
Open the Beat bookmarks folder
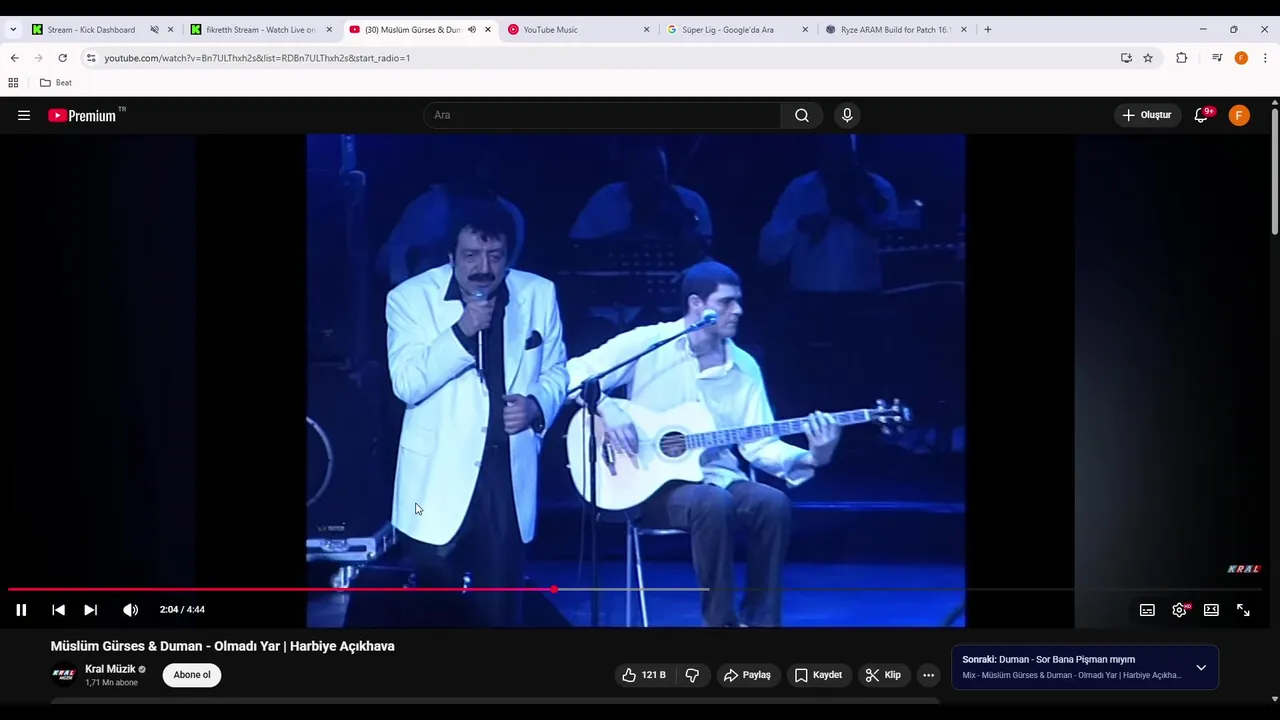click(x=56, y=83)
